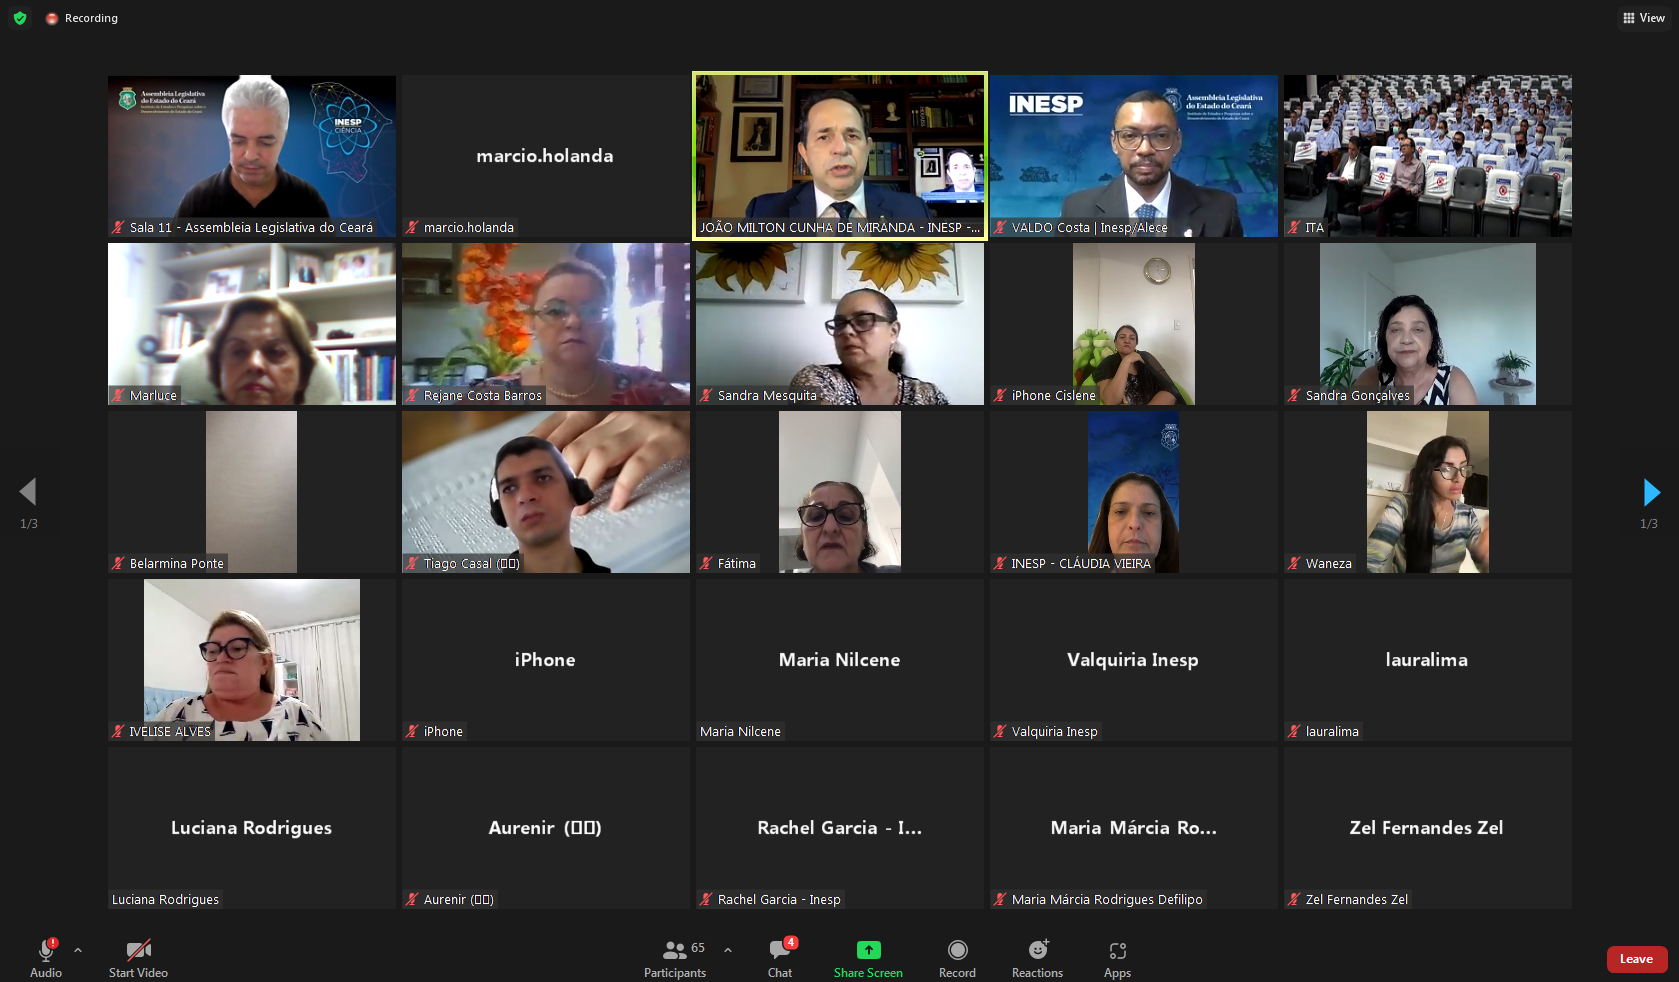Click the Maria Nilcene participant tile
1679x982 pixels.
840,660
